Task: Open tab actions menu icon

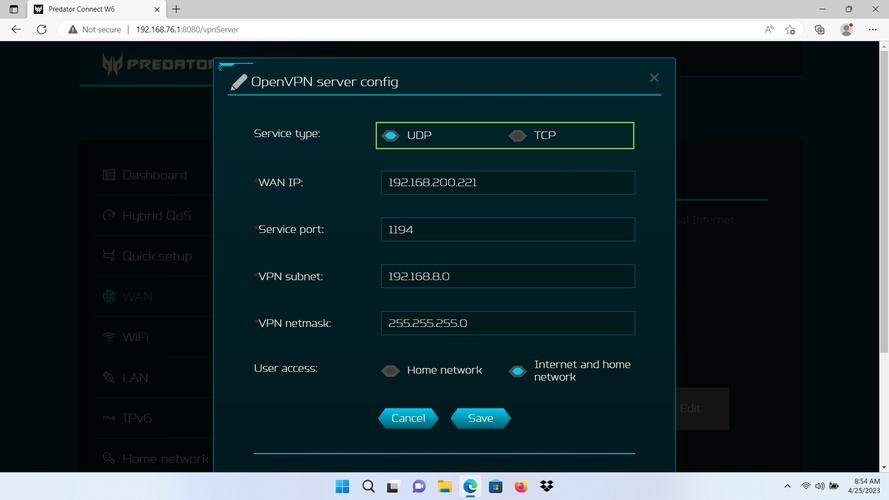Action: tap(14, 9)
